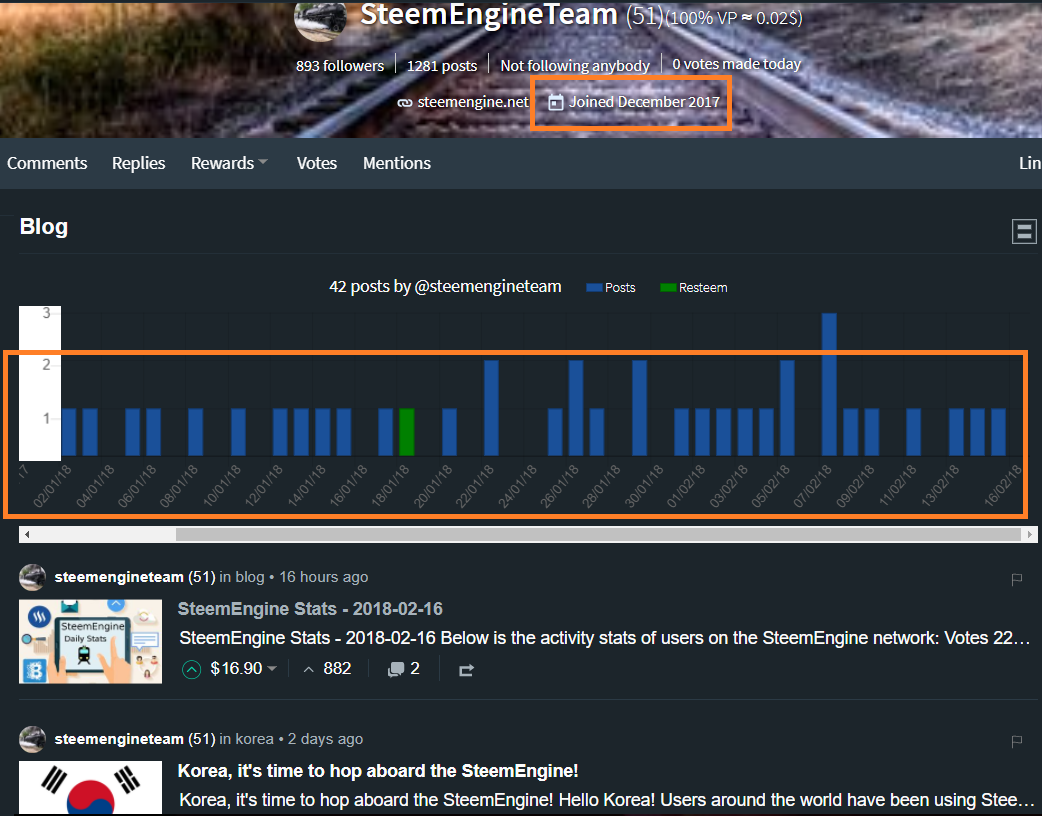Screen dimensions: 1042x816
Task: Open the SteemEngine Stats post excerpt text
Action: 605,638
